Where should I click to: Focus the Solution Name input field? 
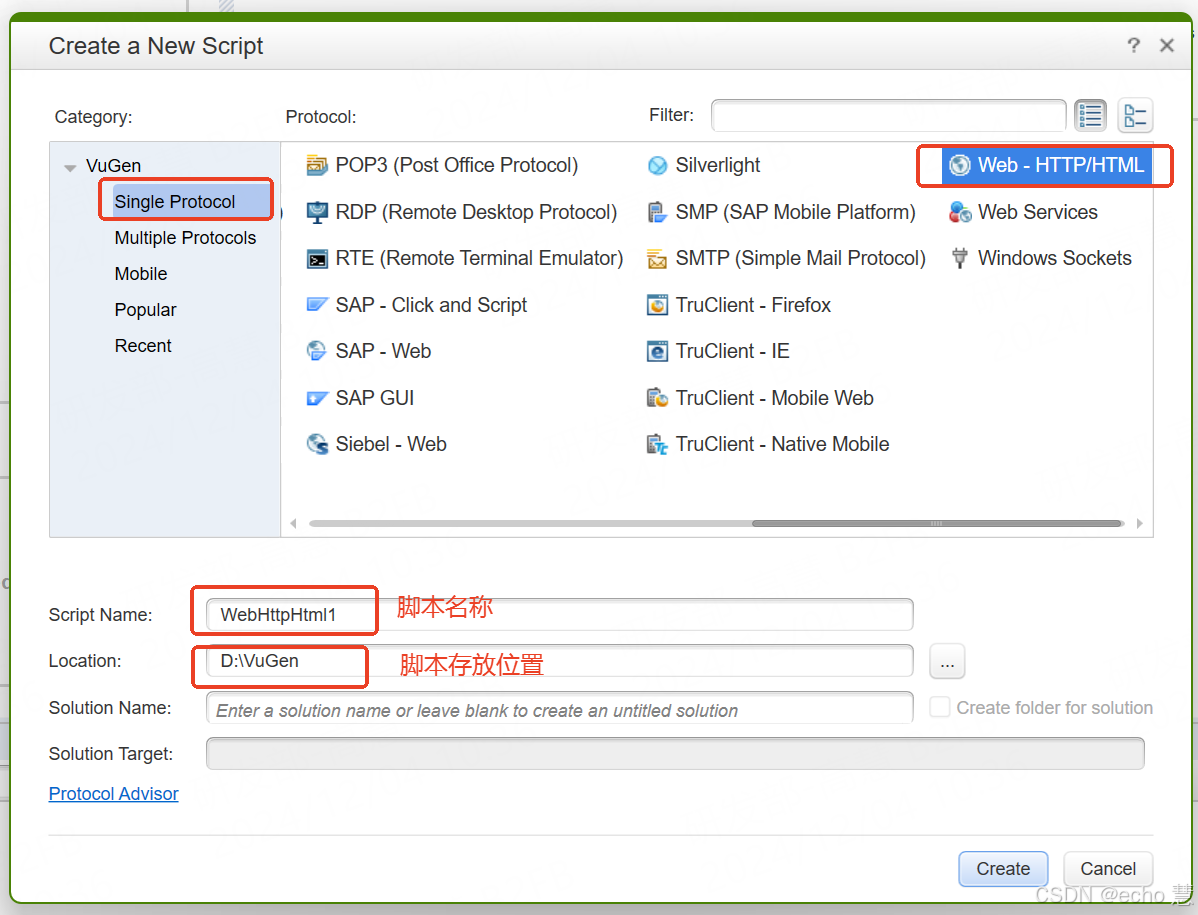(x=559, y=708)
